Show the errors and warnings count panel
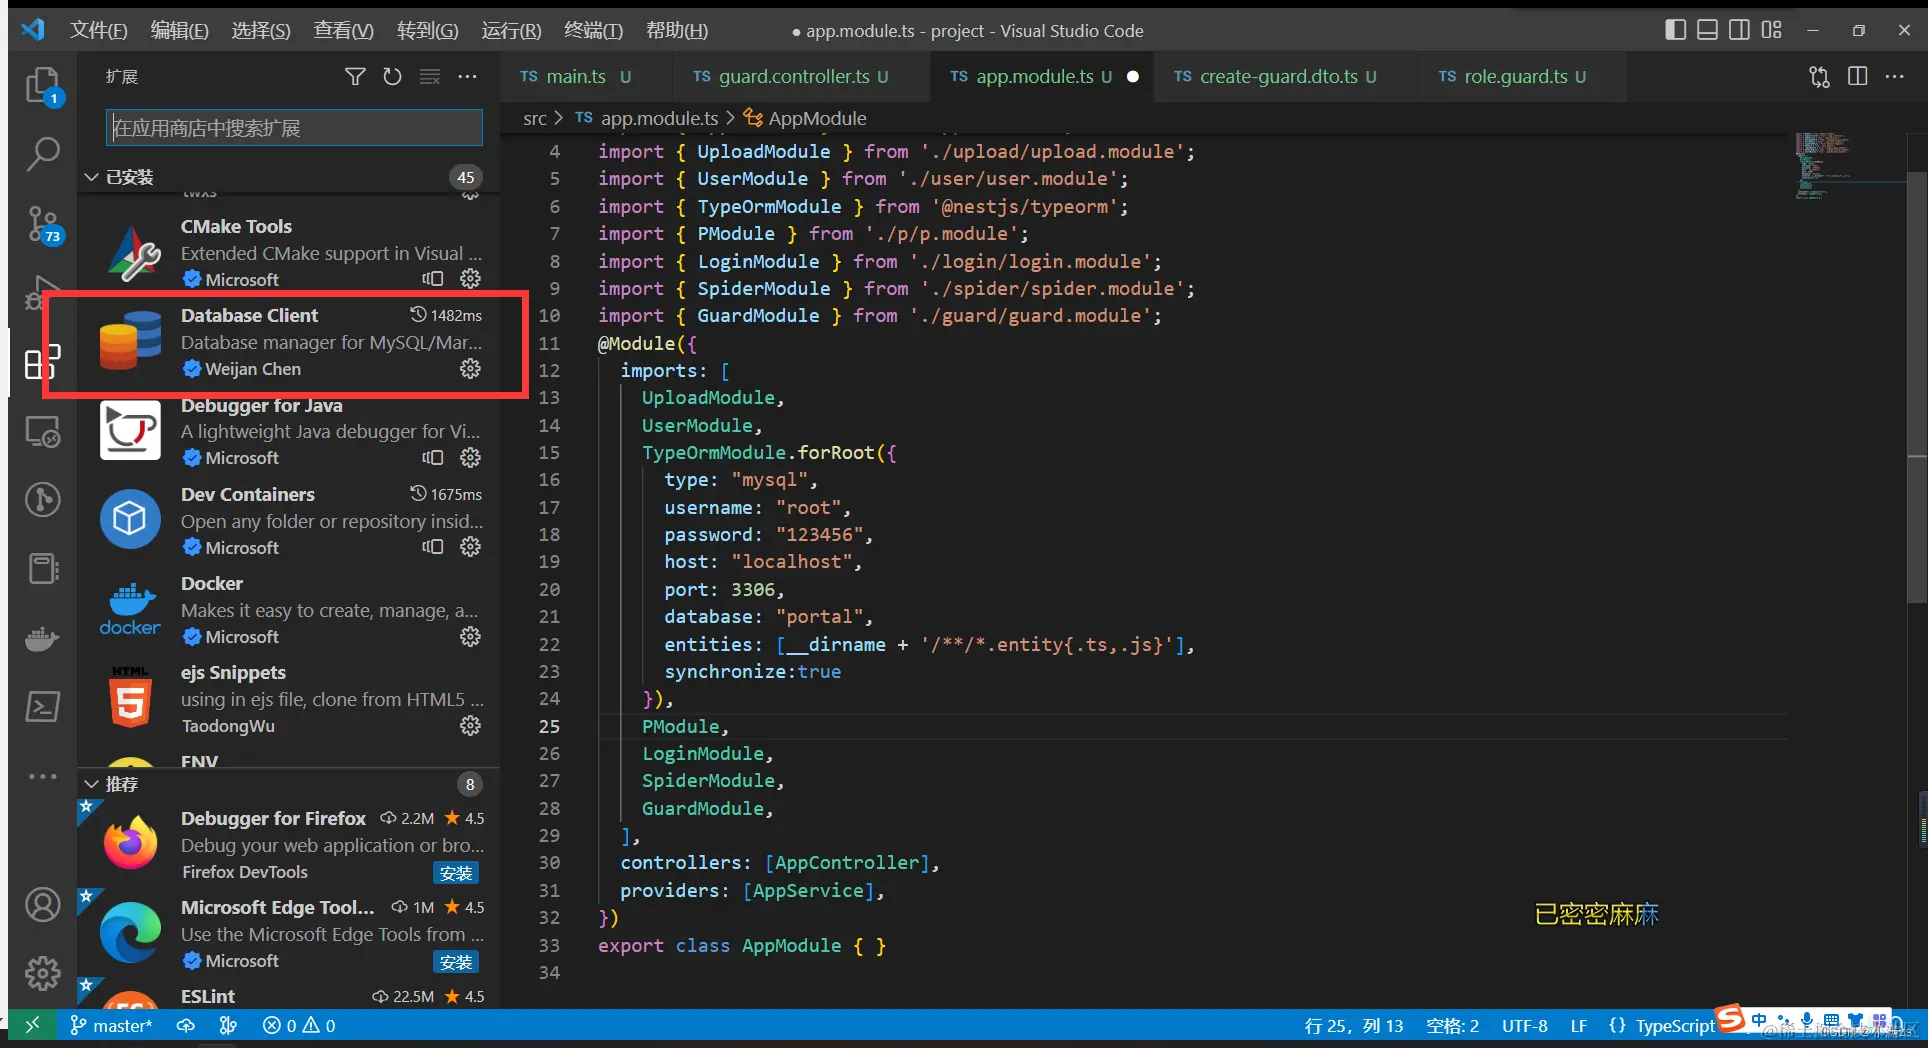 pyautogui.click(x=299, y=1025)
